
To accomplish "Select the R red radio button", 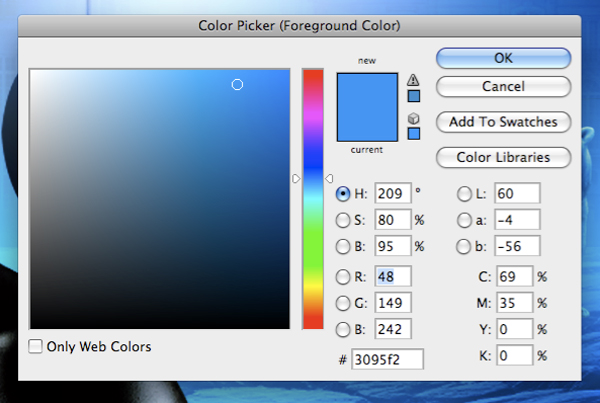I will (x=343, y=277).
